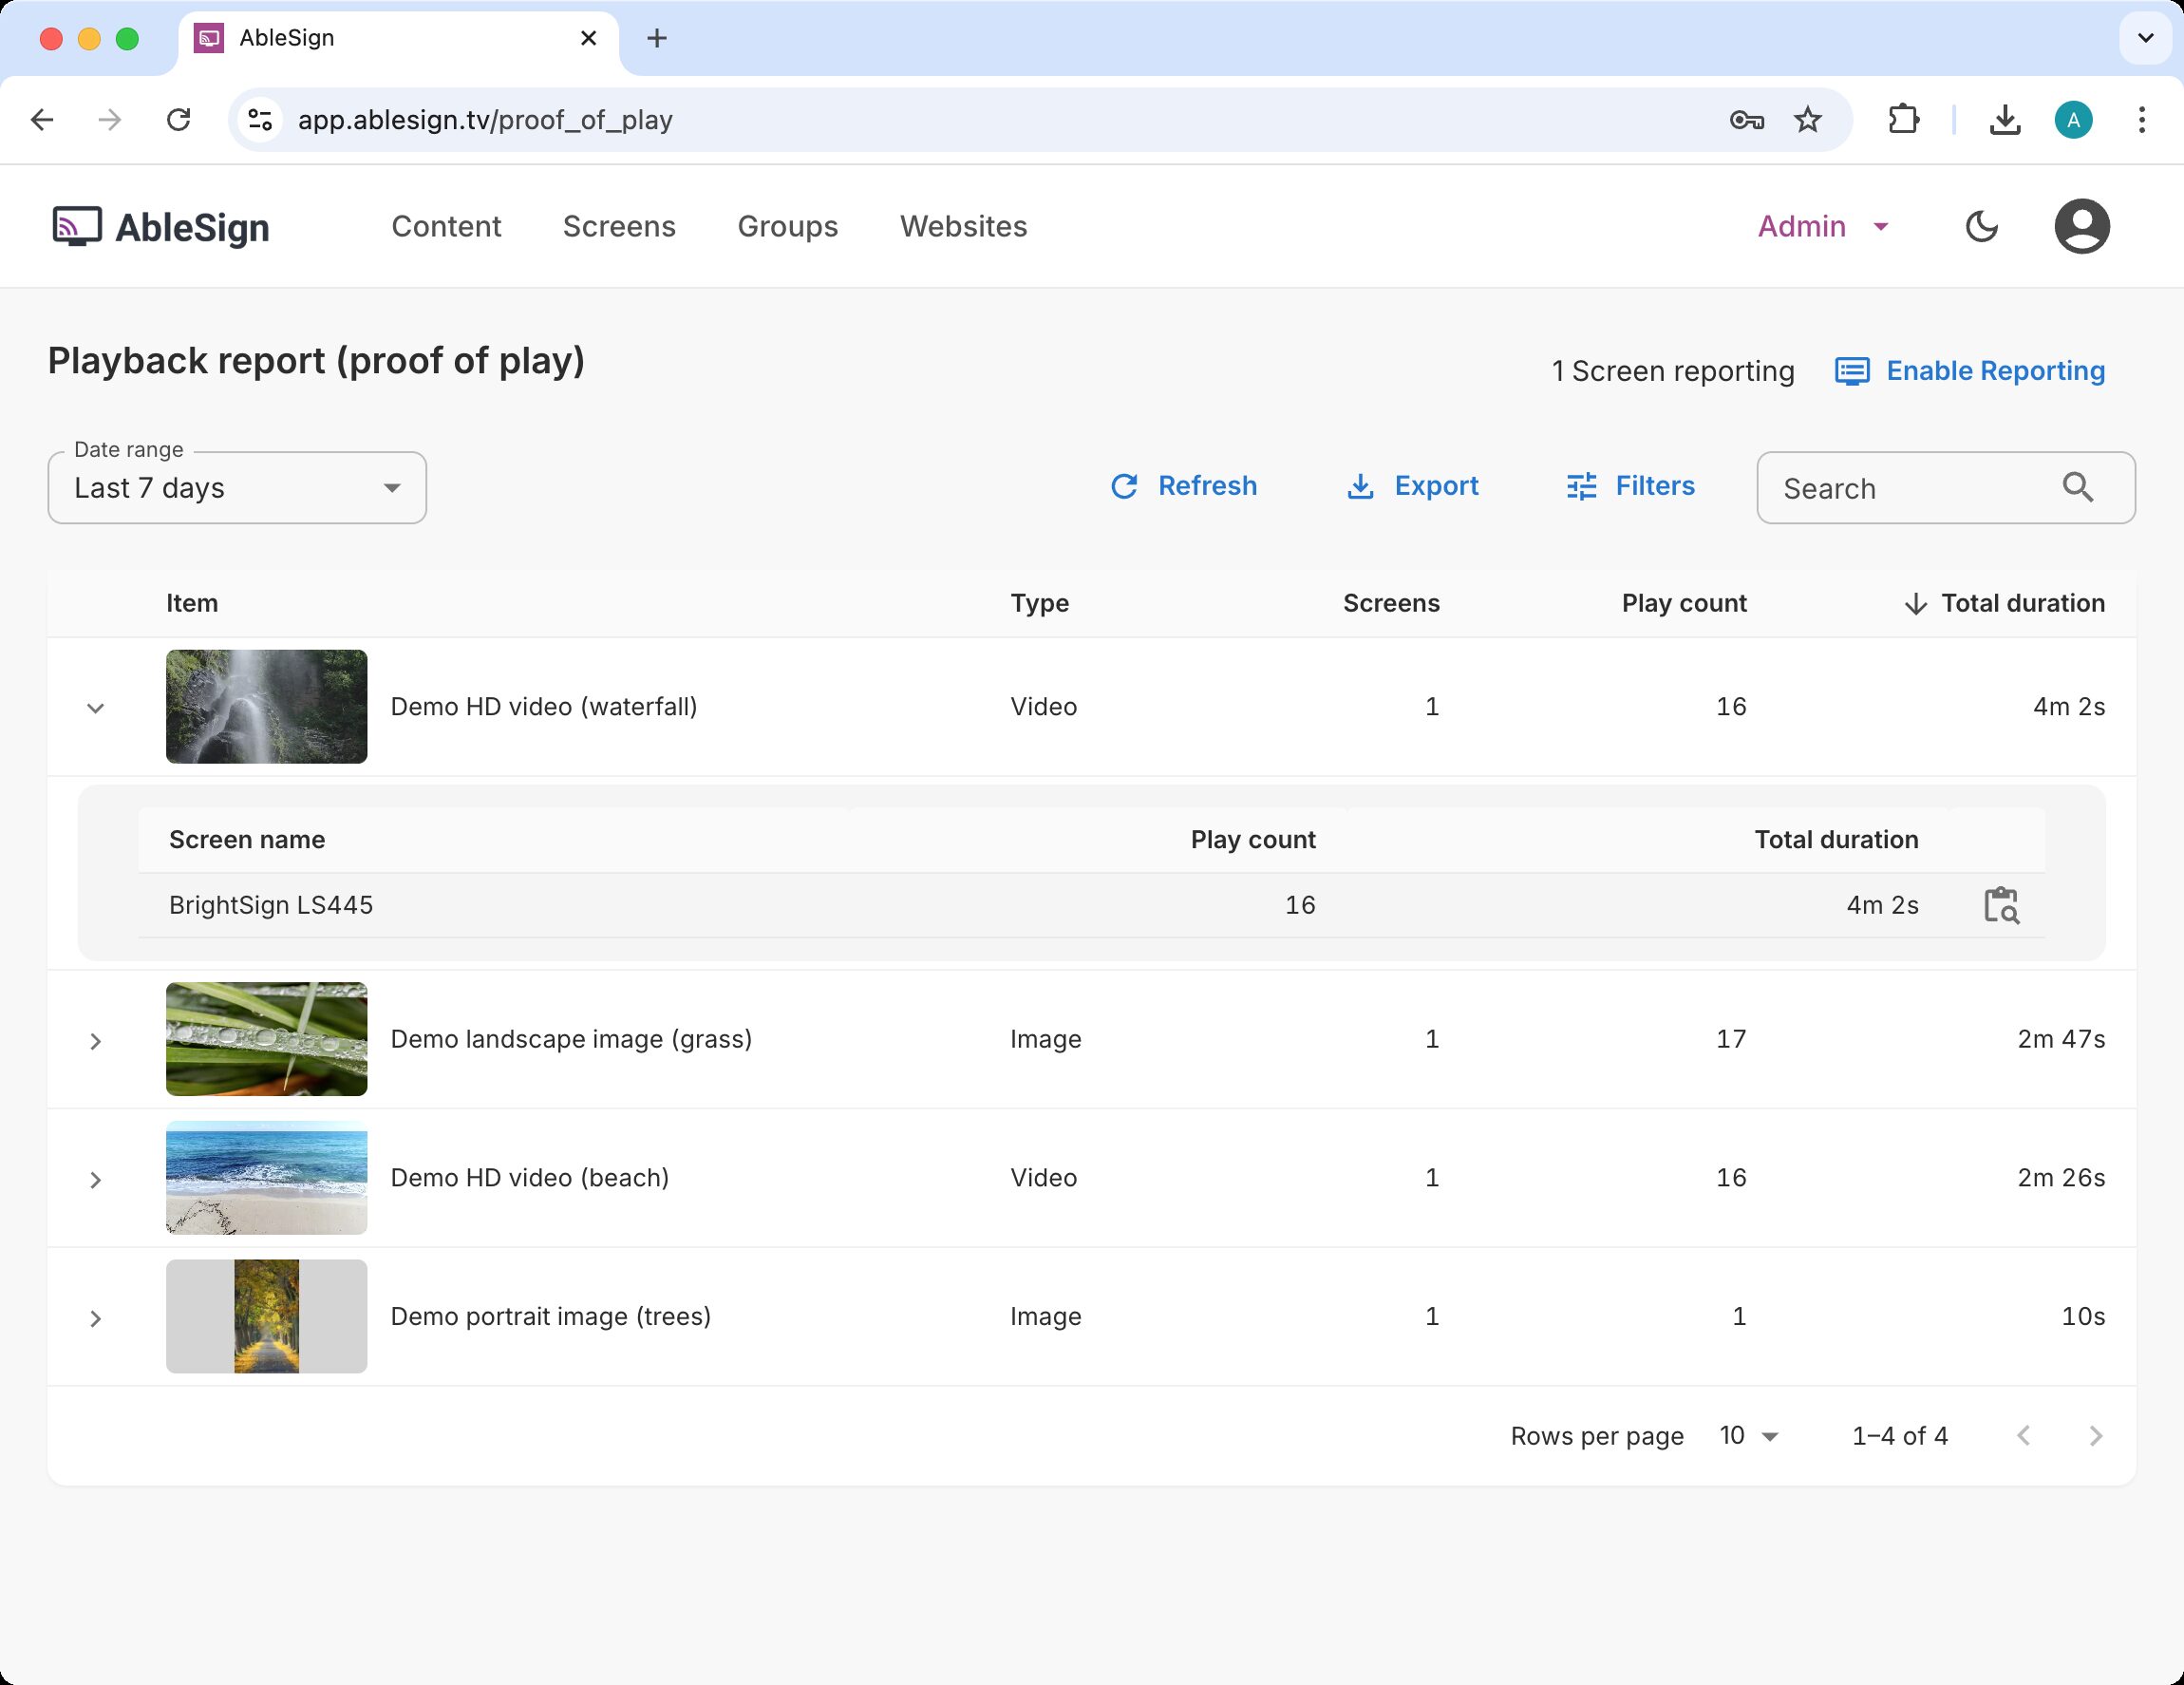Open the Content menu item
Viewport: 2184px width, 1685px height.
coord(446,227)
